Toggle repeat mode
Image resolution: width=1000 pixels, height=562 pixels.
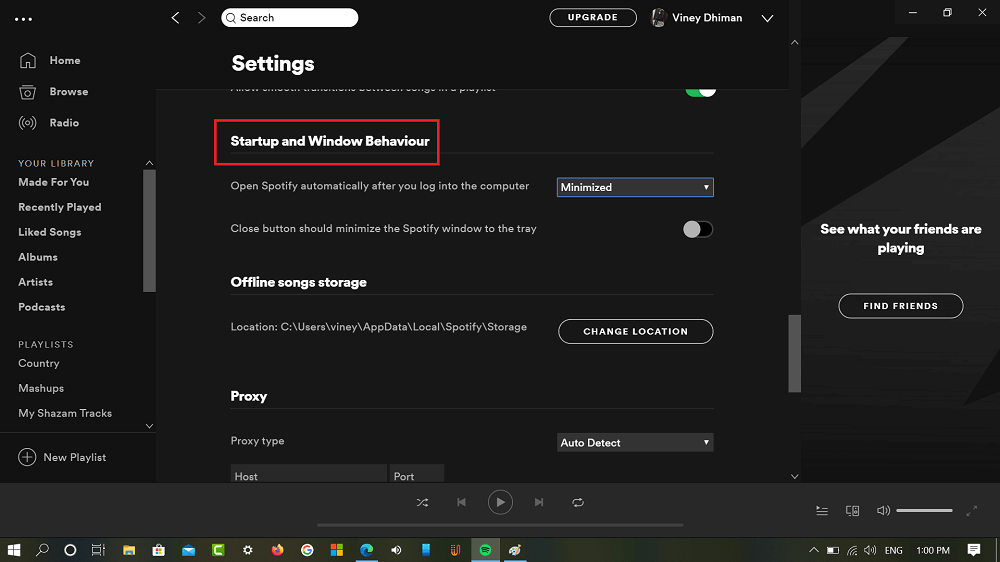coord(578,503)
